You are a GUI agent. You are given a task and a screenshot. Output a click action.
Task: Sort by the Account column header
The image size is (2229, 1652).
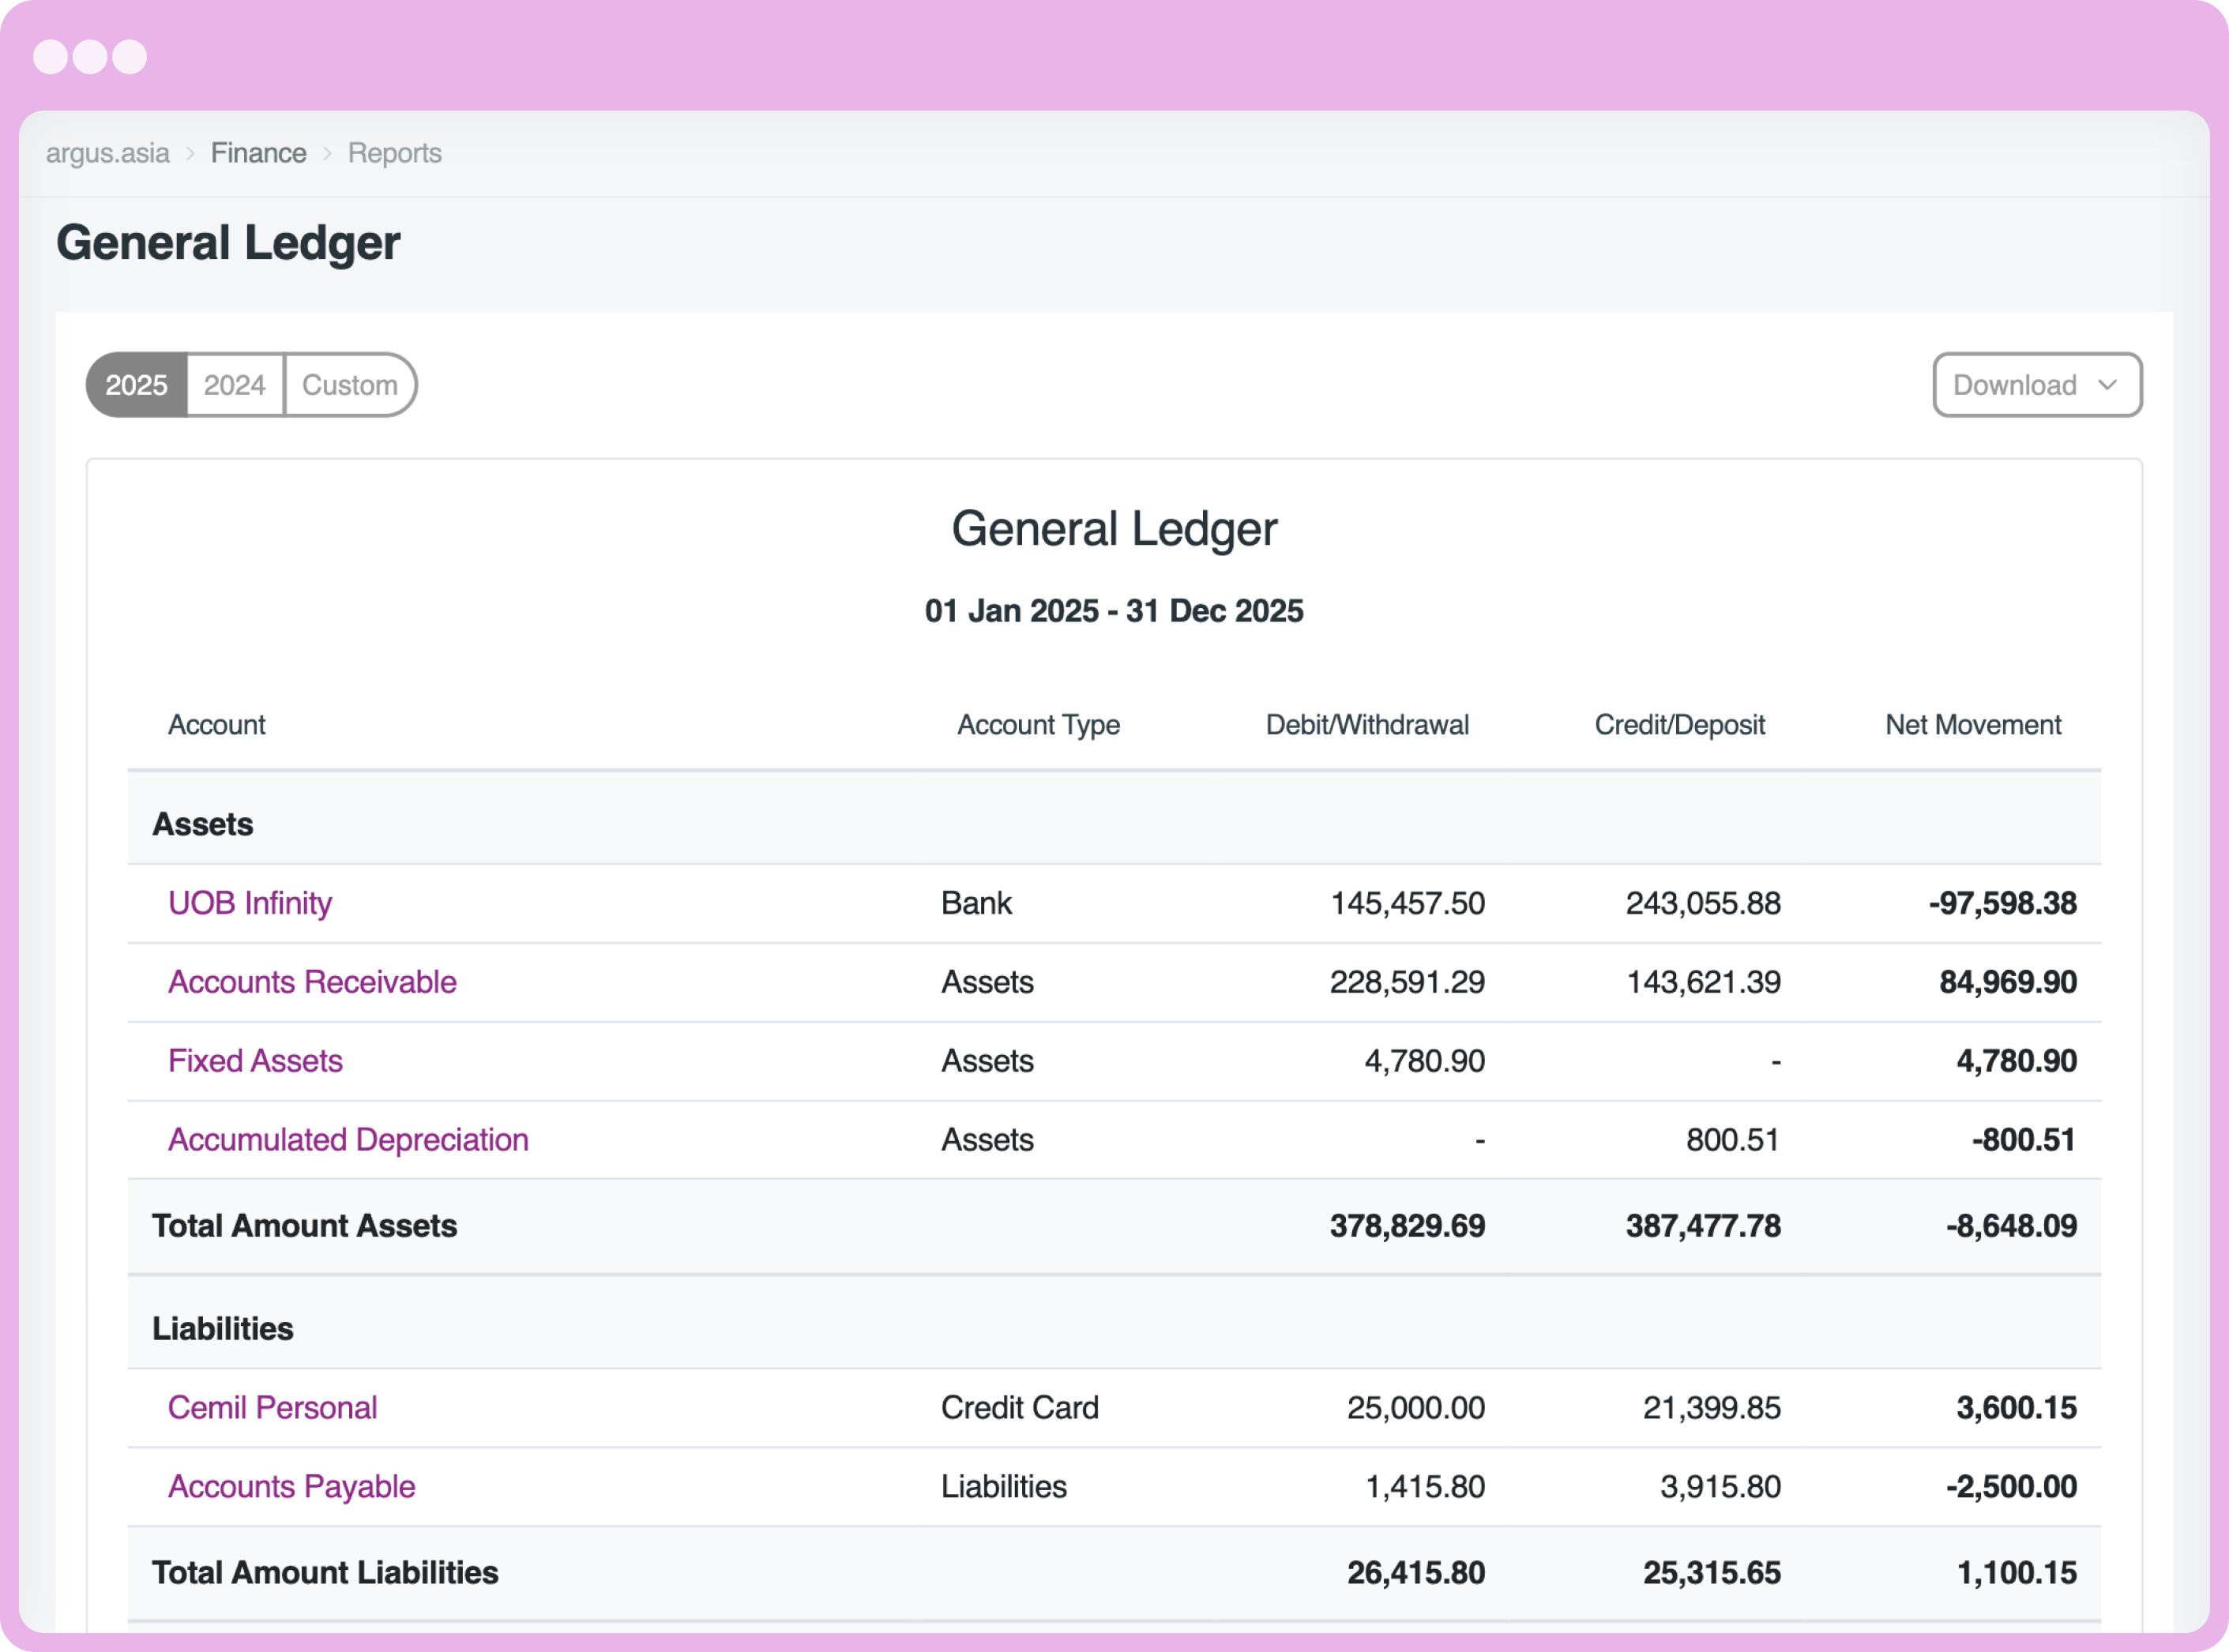[x=216, y=724]
